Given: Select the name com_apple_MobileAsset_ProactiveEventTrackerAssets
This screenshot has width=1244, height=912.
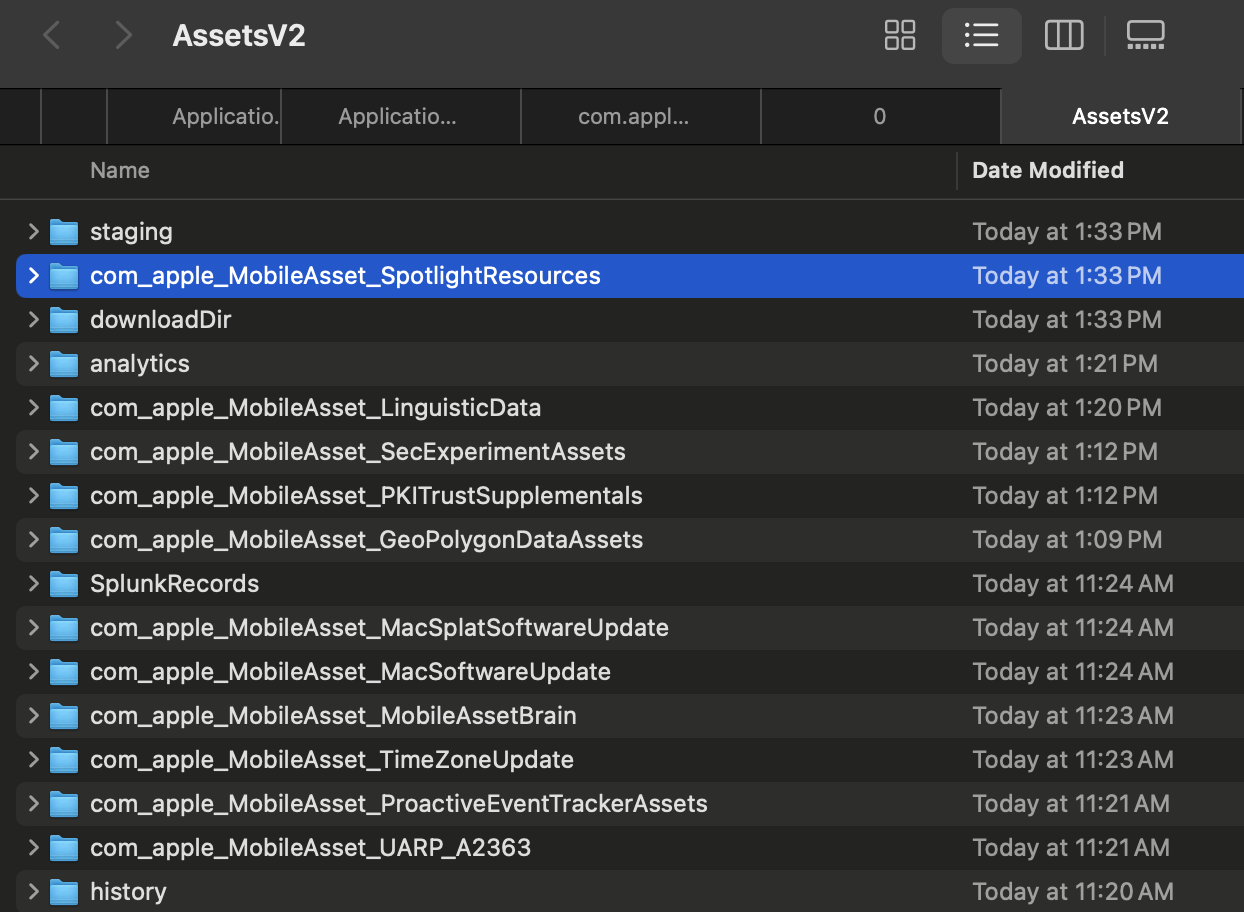Looking at the screenshot, I should point(399,804).
